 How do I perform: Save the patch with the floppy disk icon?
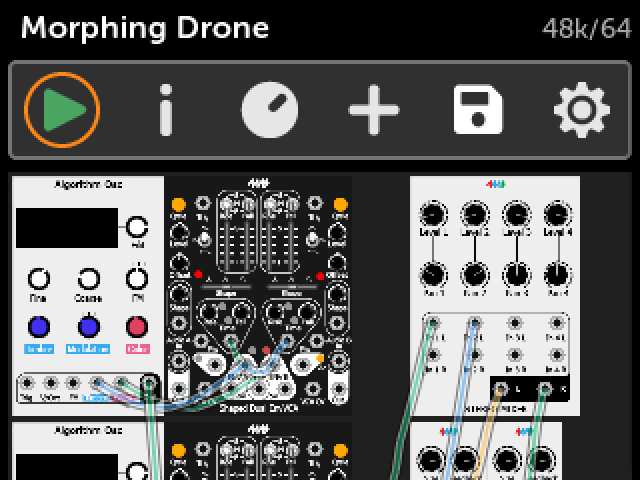coord(478,109)
